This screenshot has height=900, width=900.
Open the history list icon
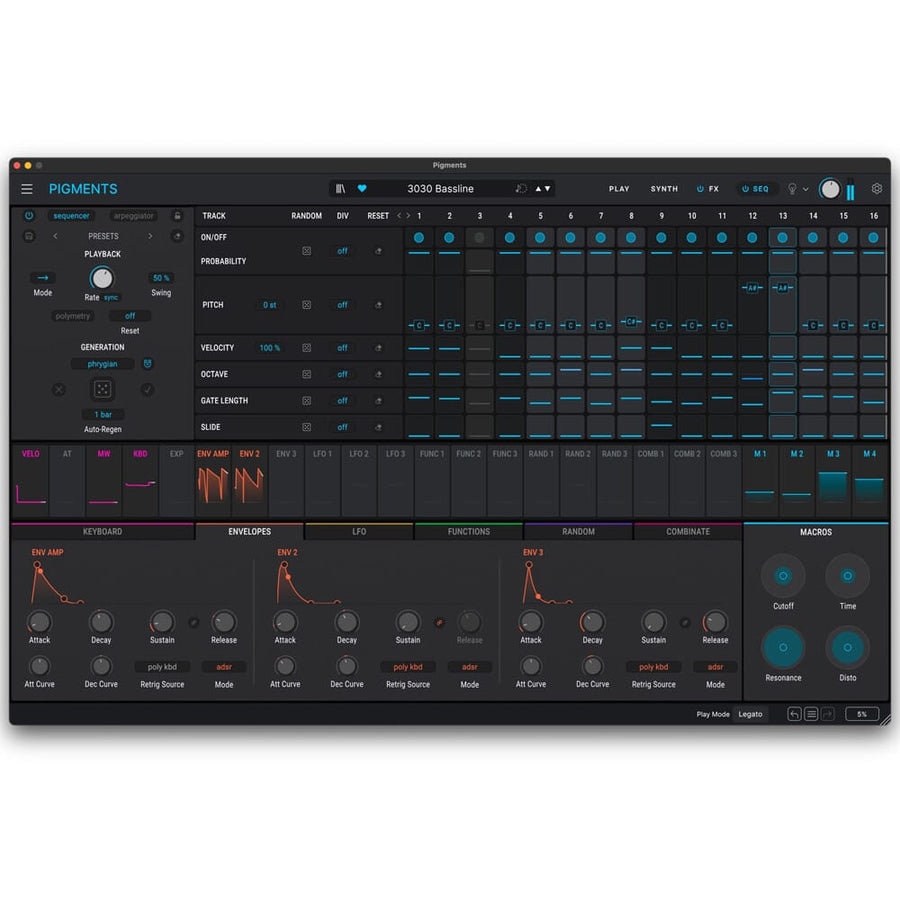[x=811, y=714]
